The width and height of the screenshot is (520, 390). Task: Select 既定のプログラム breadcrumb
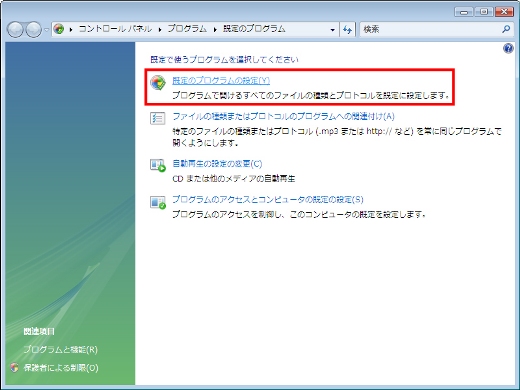point(254,29)
